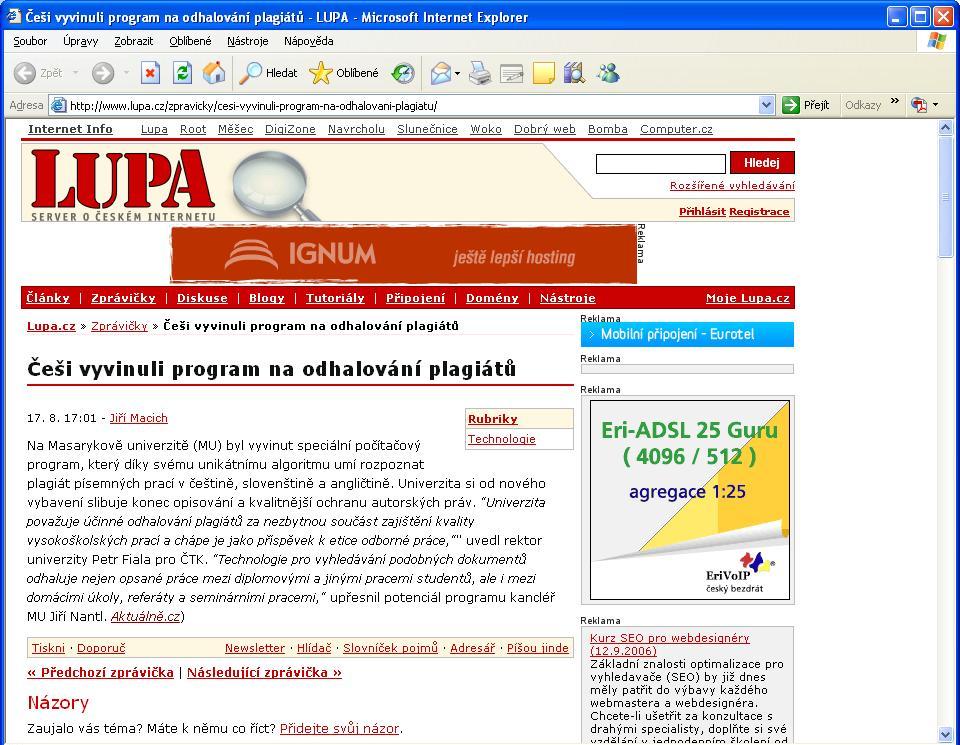The height and width of the screenshot is (745, 960).
Task: Click the LUPA search input field
Action: (x=661, y=163)
